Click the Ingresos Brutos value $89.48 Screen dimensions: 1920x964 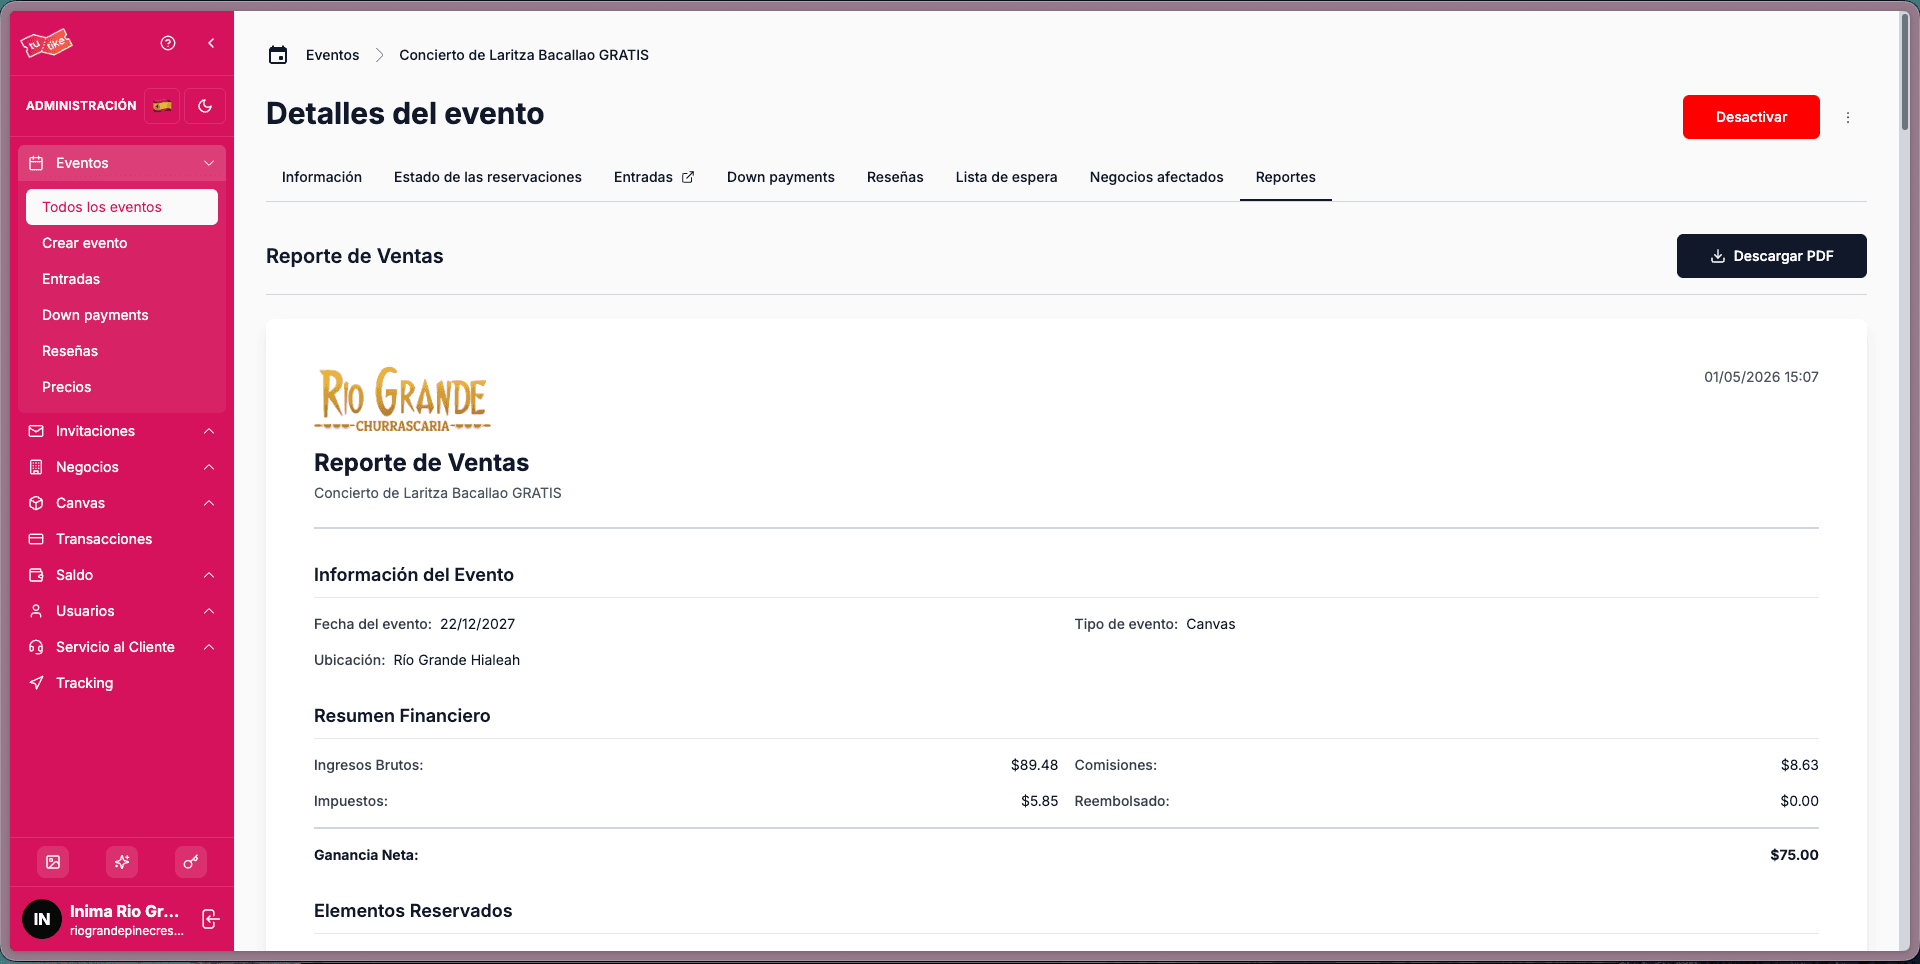(1034, 765)
